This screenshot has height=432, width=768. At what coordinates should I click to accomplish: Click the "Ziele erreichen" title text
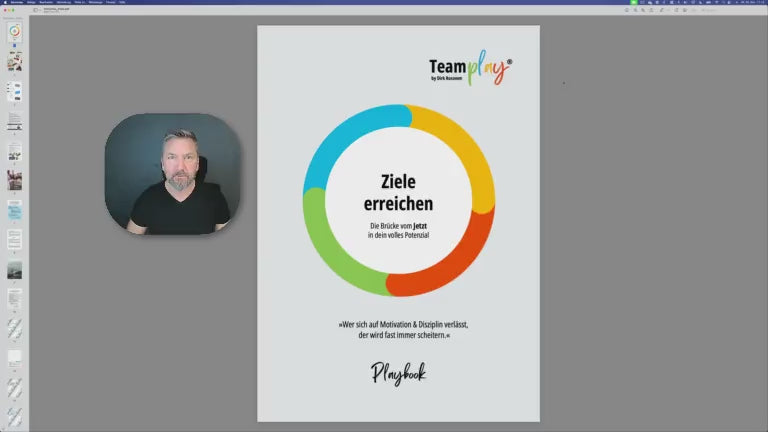pos(398,191)
